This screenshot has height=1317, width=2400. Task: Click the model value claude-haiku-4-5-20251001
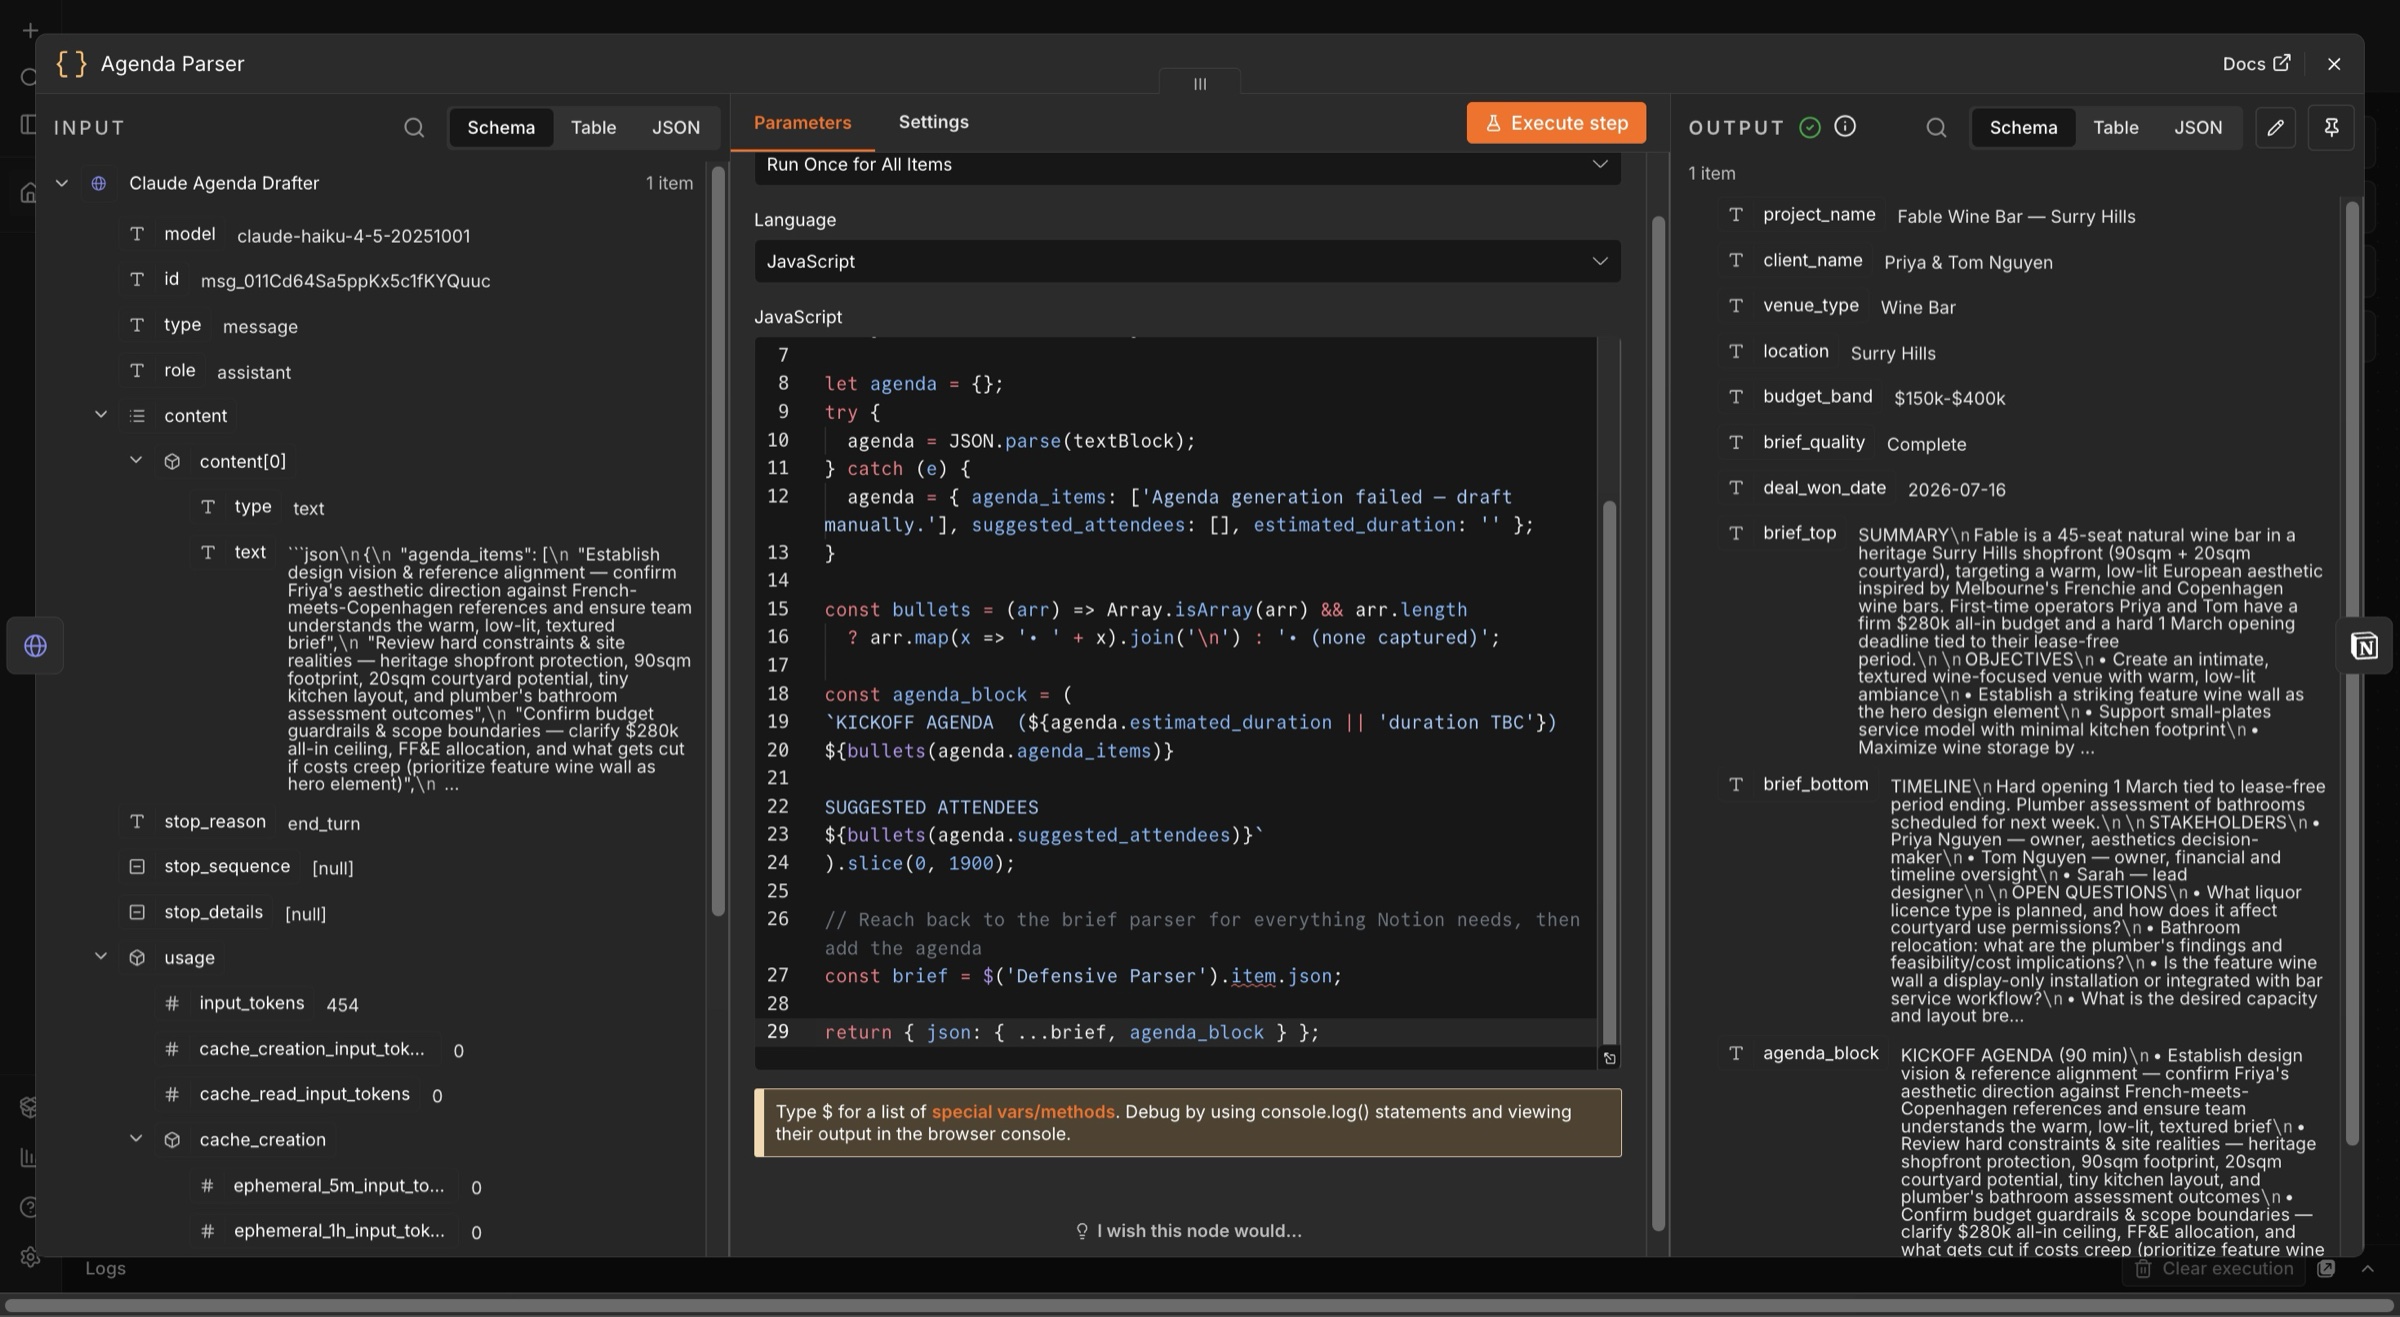353,236
